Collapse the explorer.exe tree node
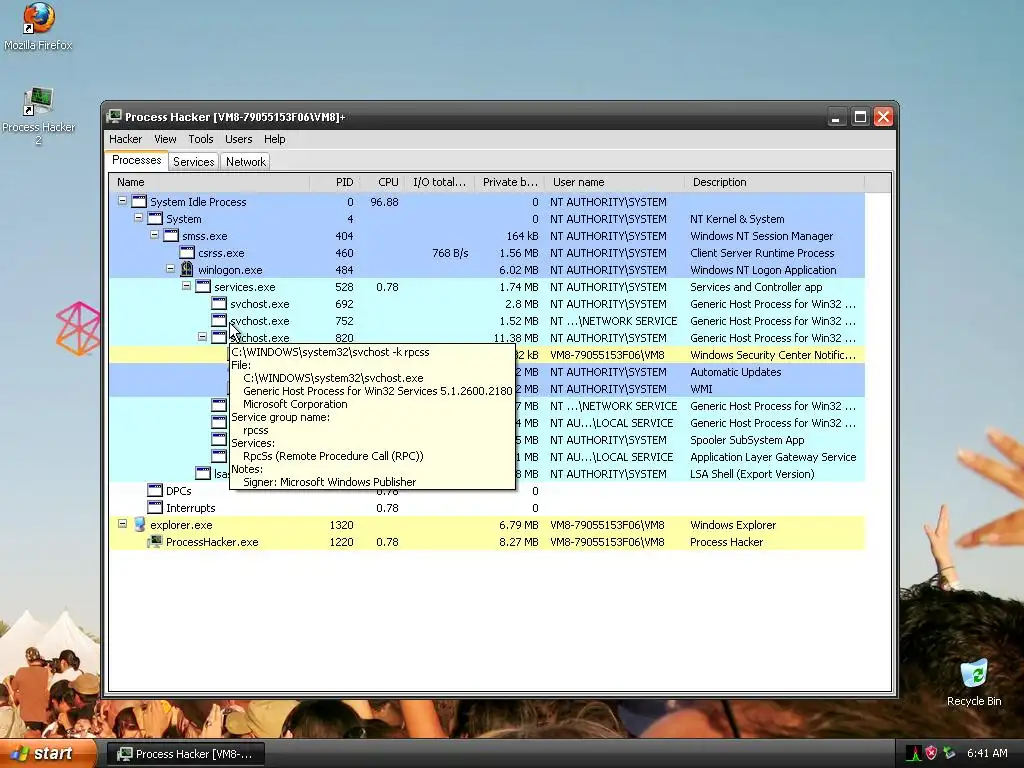The width and height of the screenshot is (1024, 768). click(x=122, y=524)
